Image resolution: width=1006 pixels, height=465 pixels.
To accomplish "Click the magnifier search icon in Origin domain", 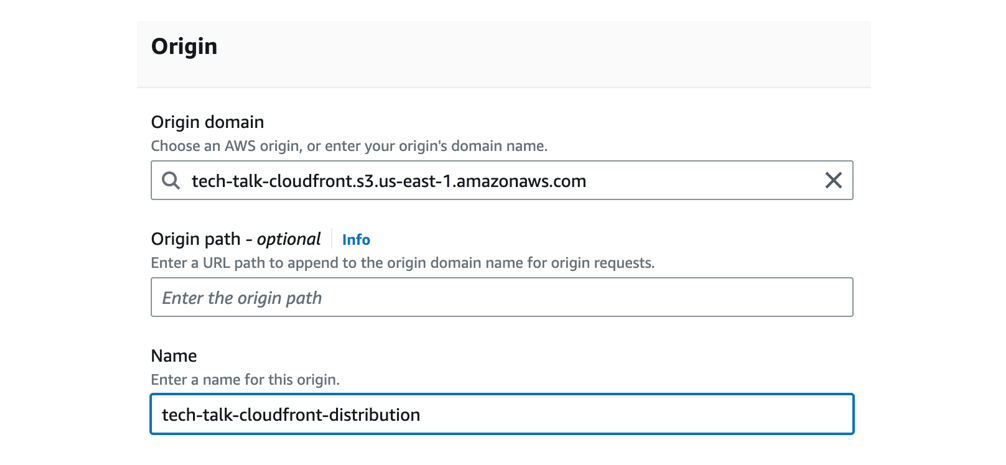I will (x=171, y=181).
